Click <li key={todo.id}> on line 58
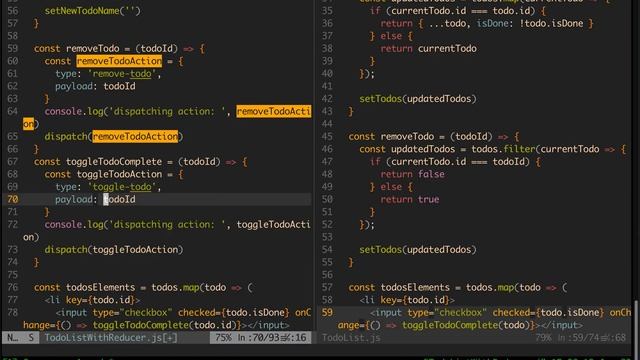 tap(407, 300)
